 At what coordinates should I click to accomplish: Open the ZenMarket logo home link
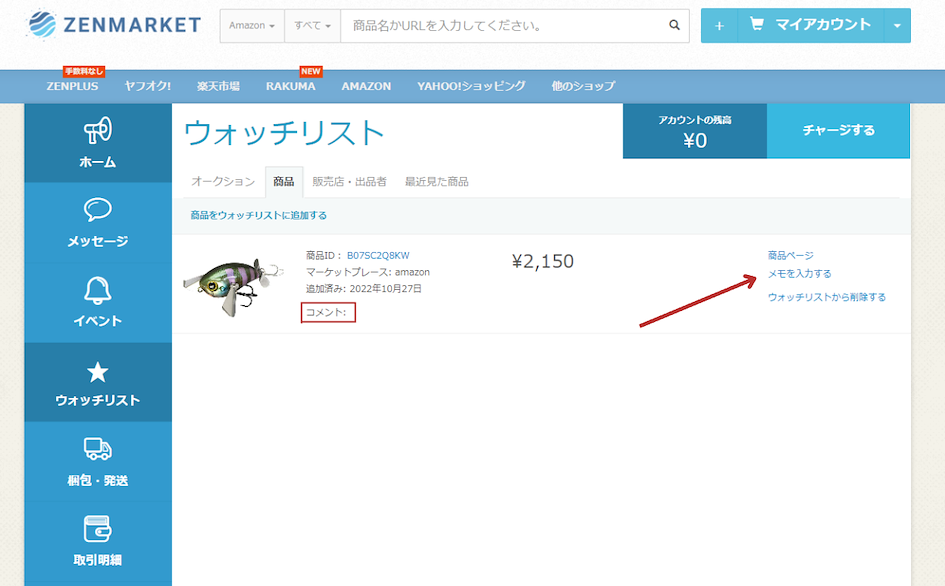pos(115,25)
